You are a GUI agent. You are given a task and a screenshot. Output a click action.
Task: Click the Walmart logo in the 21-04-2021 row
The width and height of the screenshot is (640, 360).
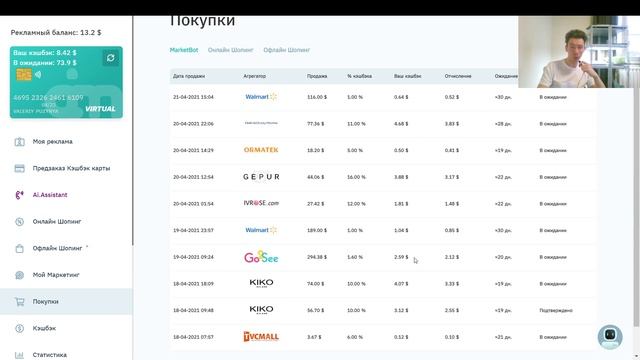click(x=261, y=97)
